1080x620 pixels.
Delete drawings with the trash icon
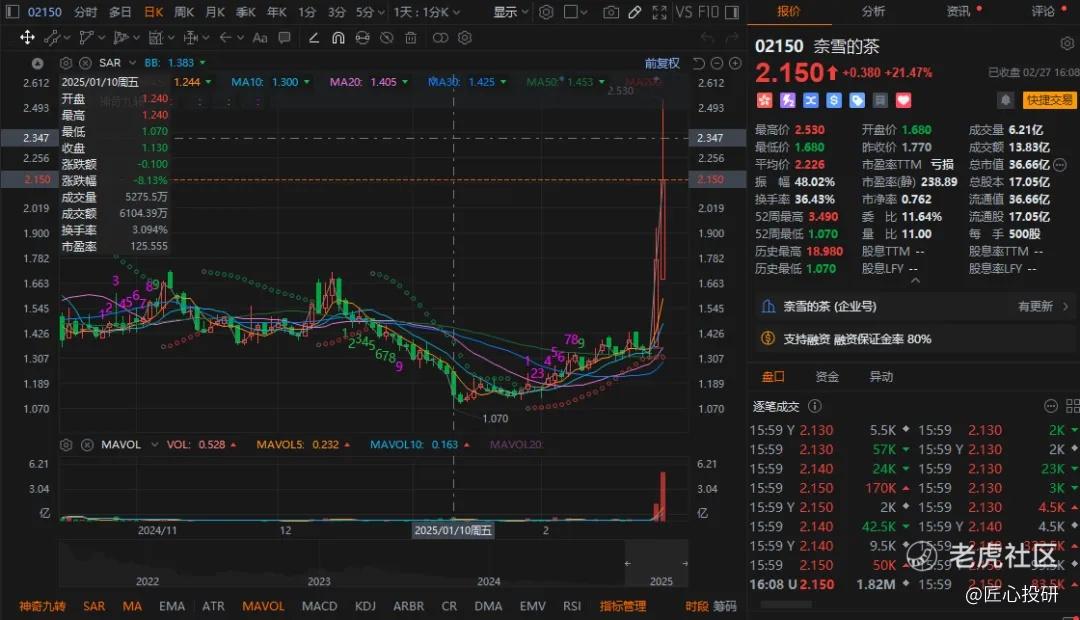point(411,38)
